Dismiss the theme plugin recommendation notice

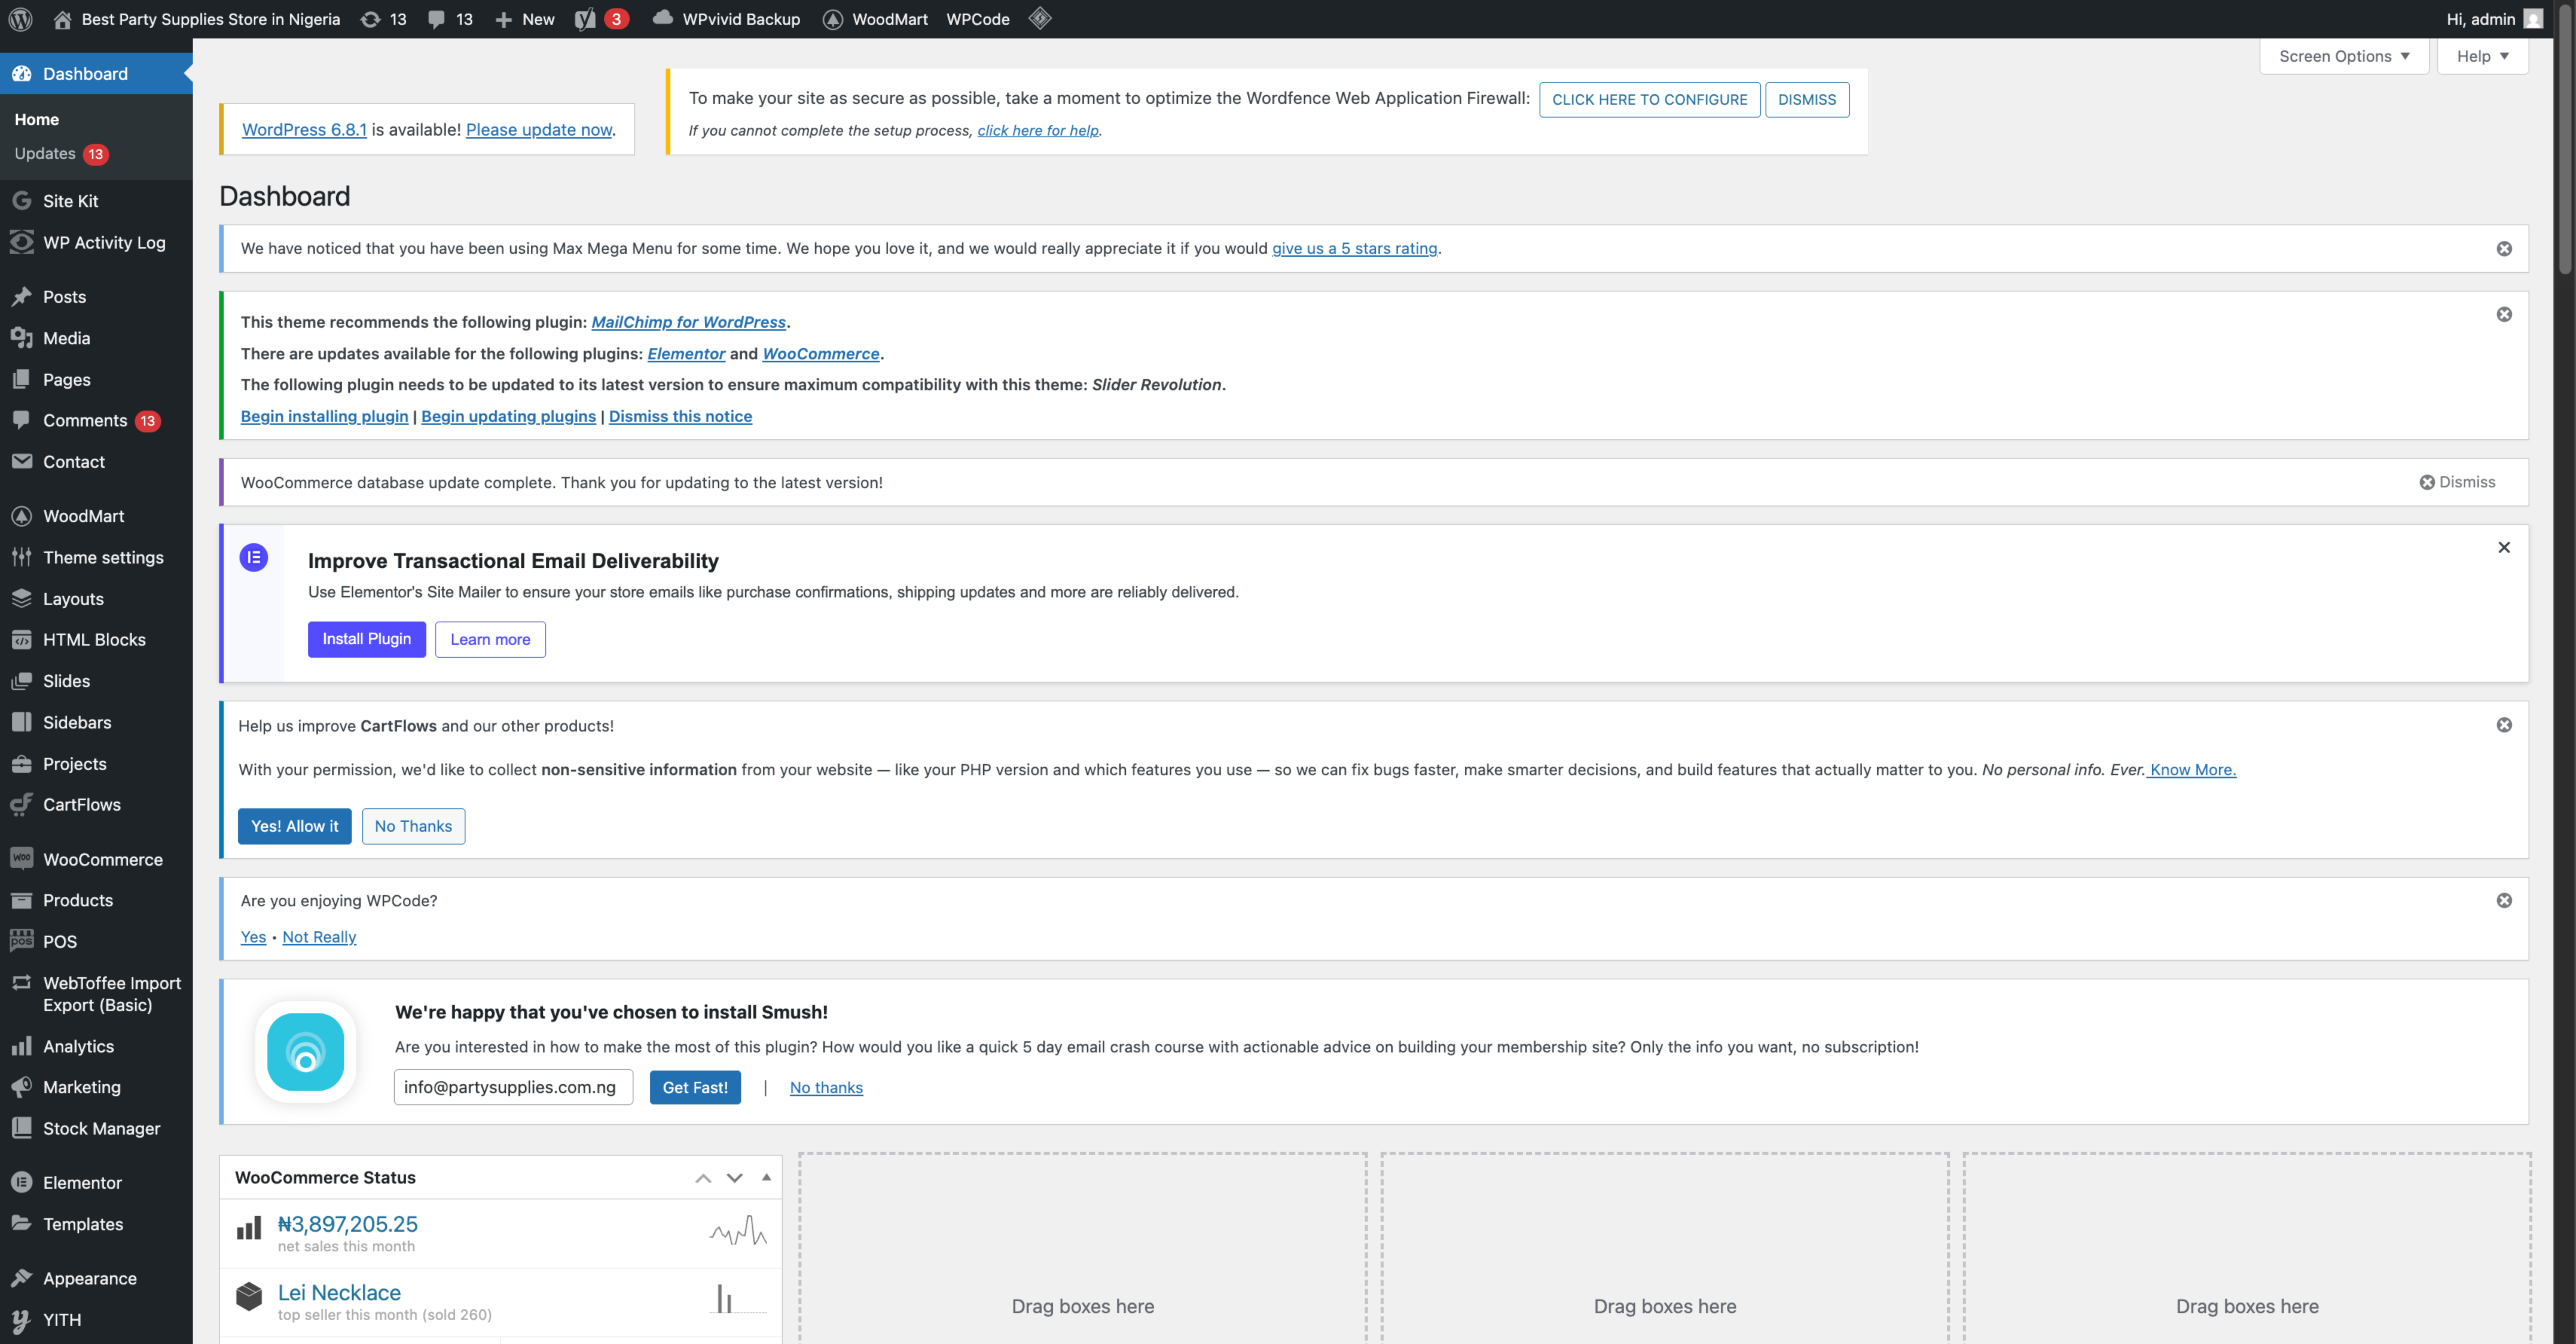point(2504,315)
